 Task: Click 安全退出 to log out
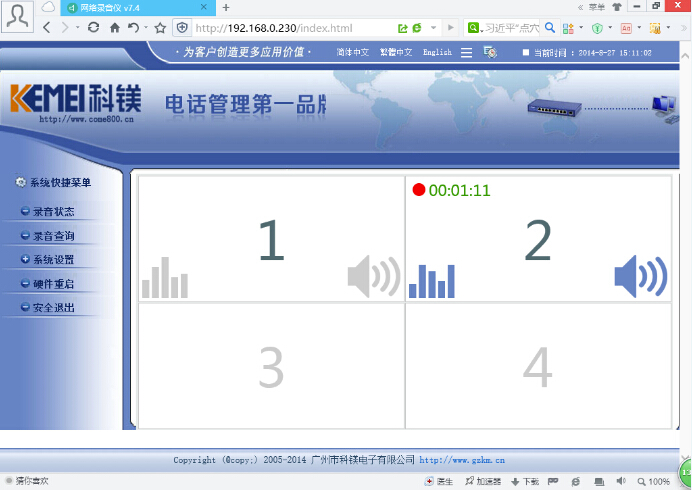(x=53, y=308)
